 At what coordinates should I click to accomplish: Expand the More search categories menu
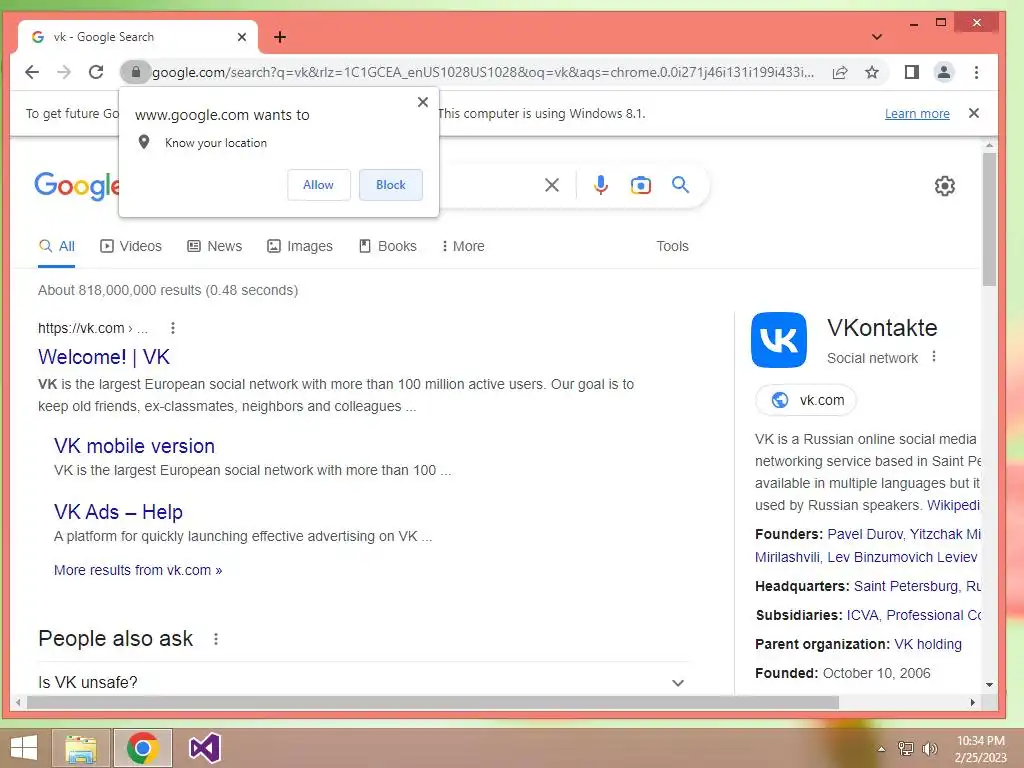click(463, 246)
